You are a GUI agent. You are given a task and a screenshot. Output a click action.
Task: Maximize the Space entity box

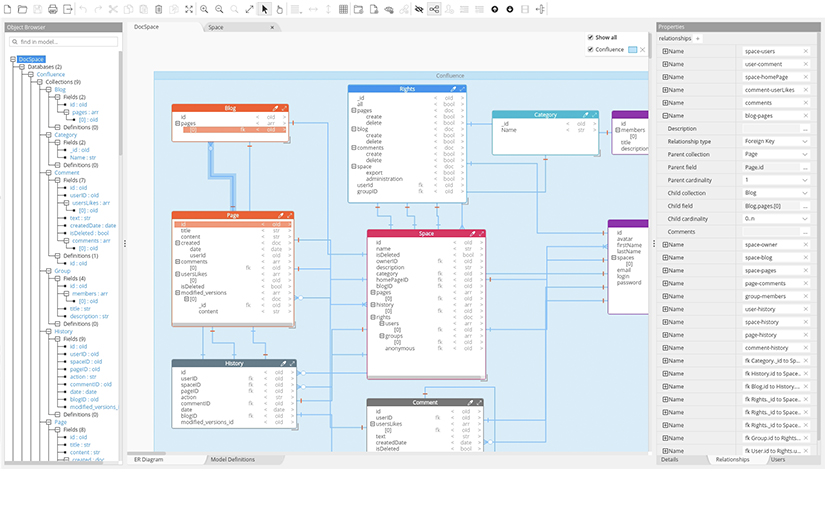click(481, 233)
